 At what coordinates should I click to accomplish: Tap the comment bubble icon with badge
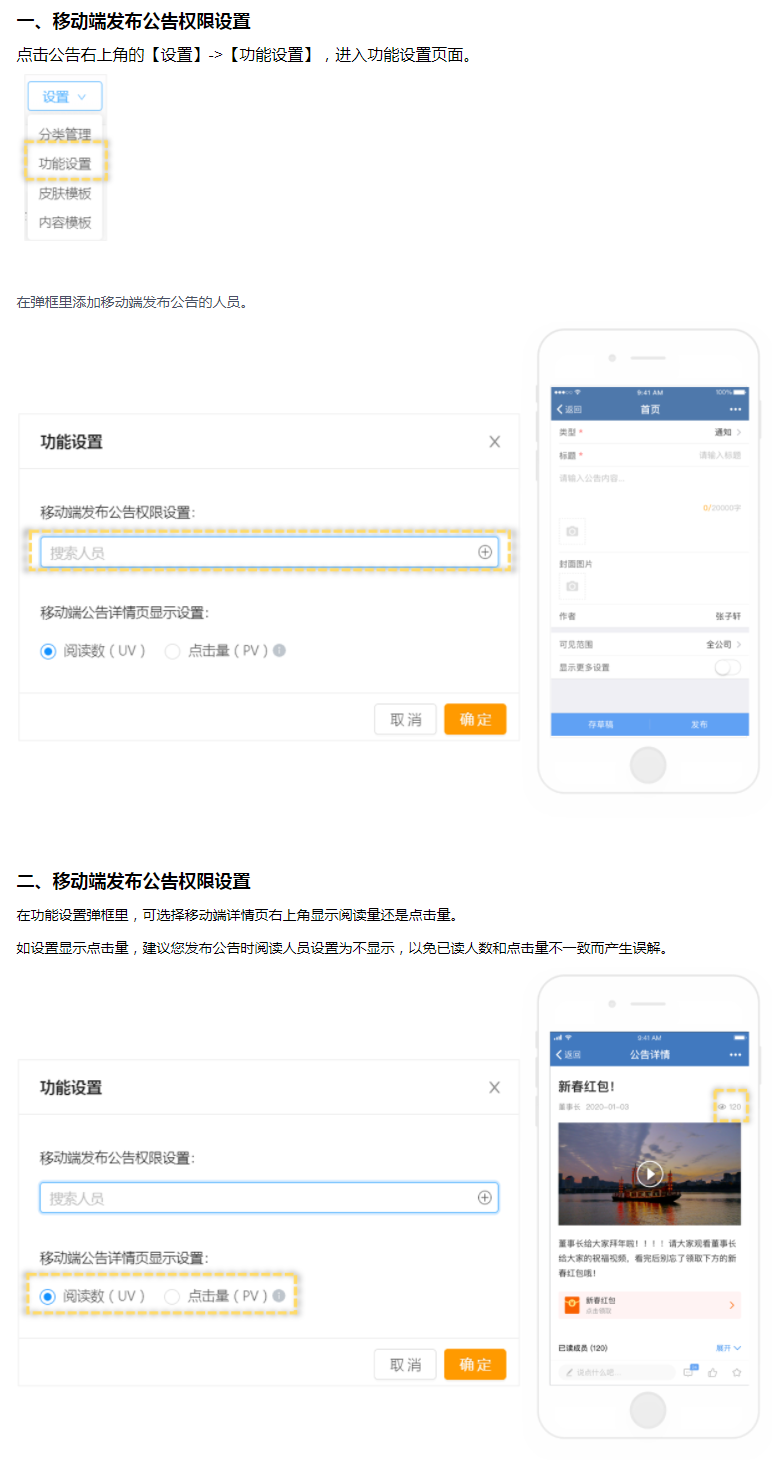click(x=690, y=1371)
